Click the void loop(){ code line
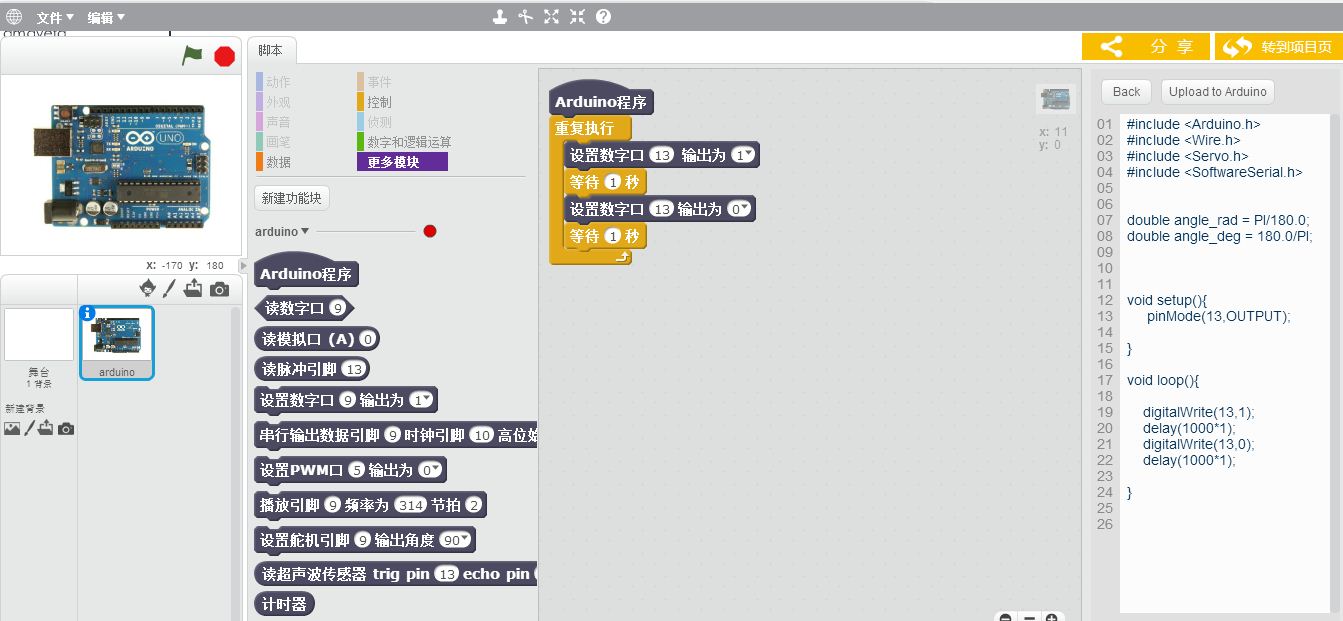Image resolution: width=1343 pixels, height=621 pixels. (1162, 380)
